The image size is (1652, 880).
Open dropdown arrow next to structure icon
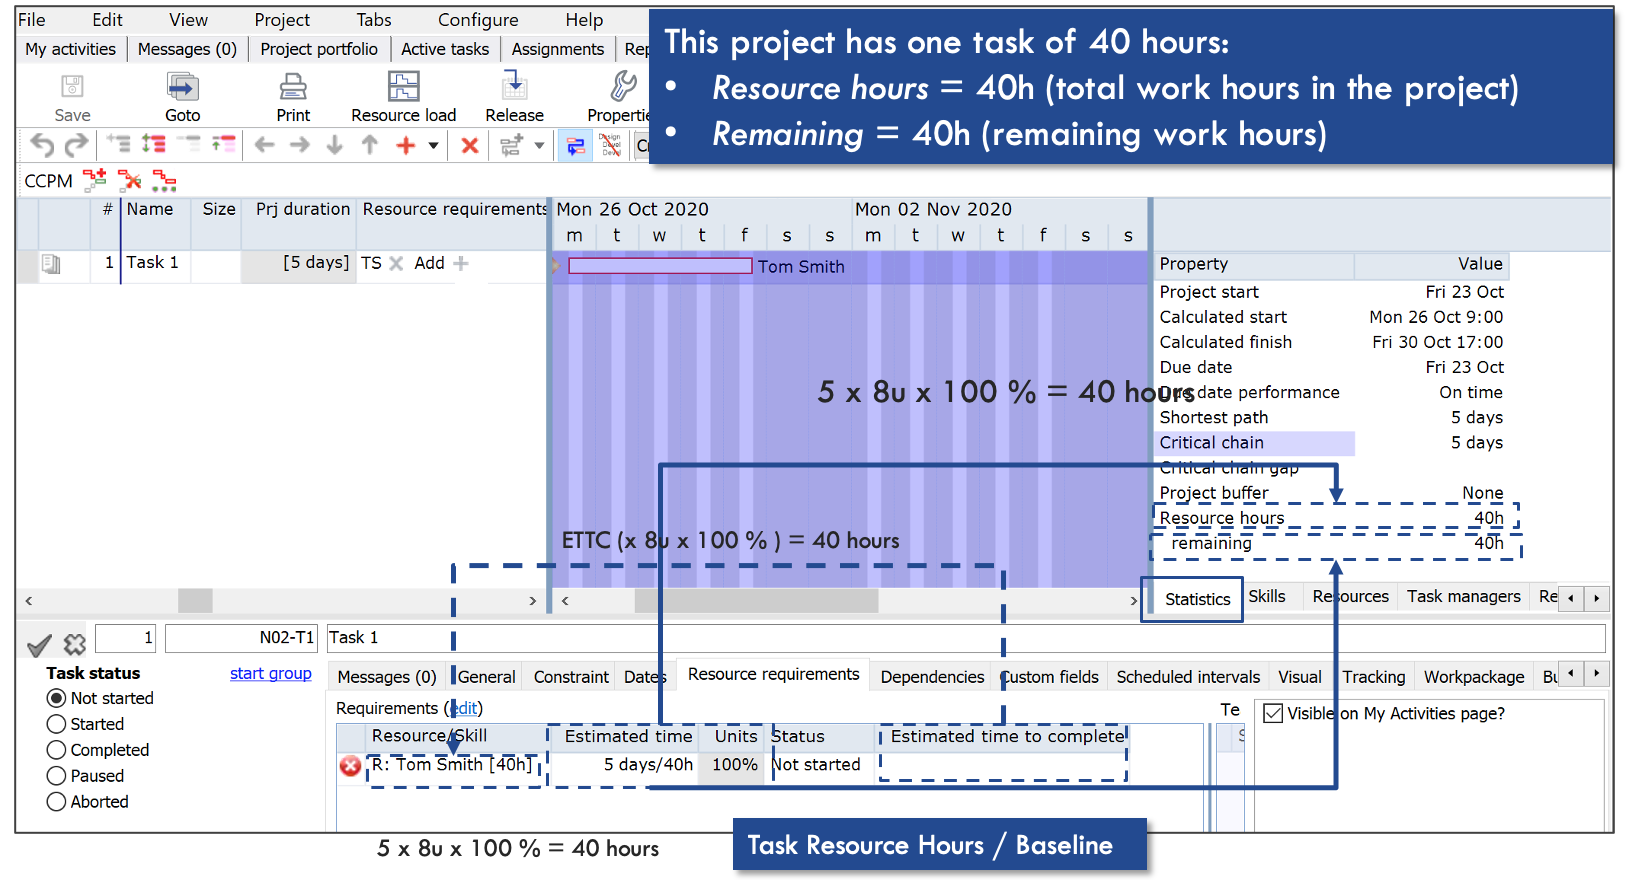point(539,146)
